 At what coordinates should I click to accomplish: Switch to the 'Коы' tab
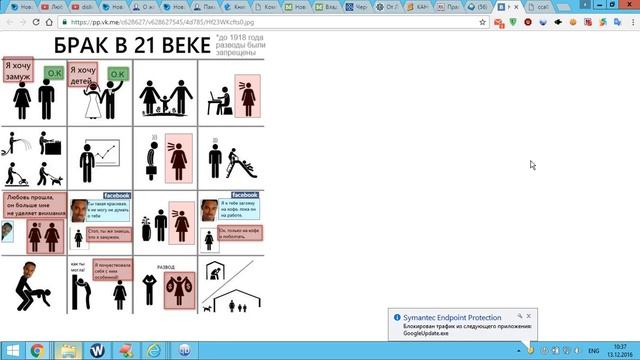click(266, 7)
